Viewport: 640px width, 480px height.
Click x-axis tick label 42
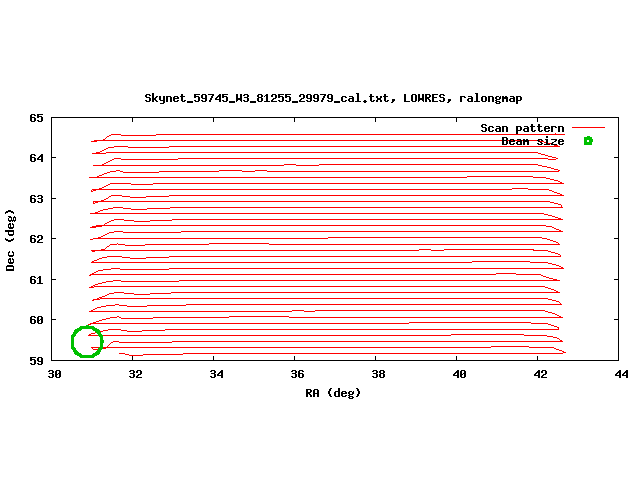[x=540, y=374]
